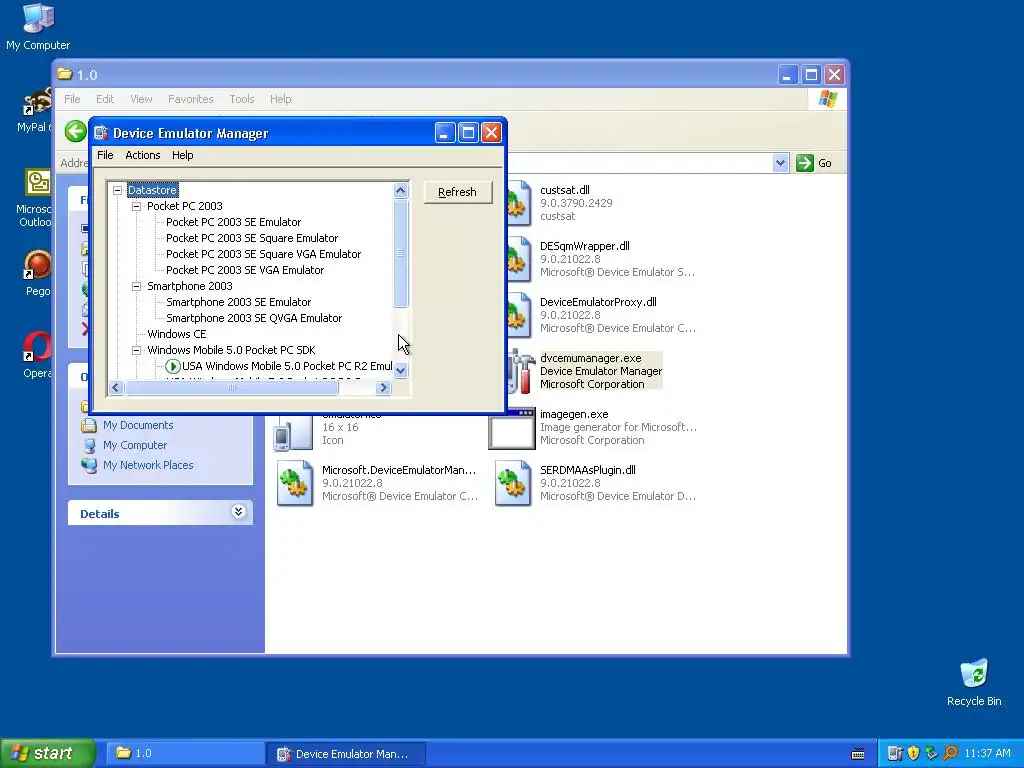
Task: Click the Explorer Back arrow icon
Action: [x=76, y=131]
